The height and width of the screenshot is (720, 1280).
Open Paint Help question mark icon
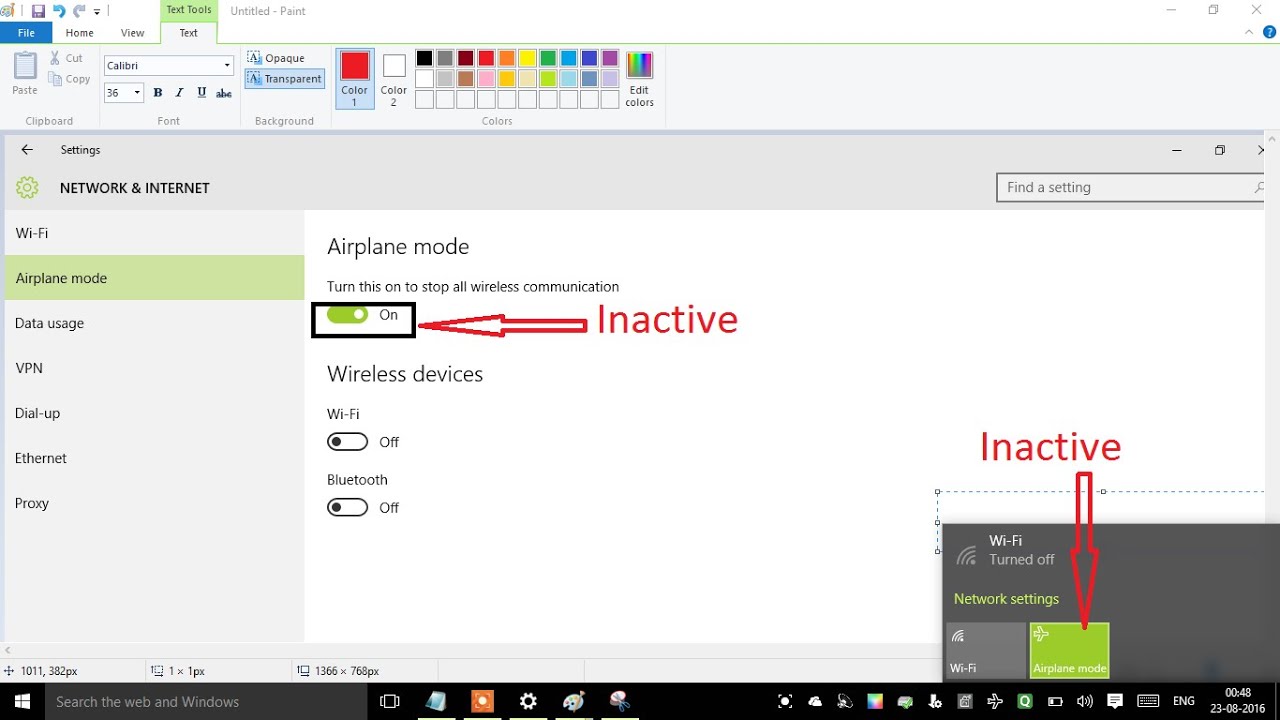pyautogui.click(x=1270, y=33)
